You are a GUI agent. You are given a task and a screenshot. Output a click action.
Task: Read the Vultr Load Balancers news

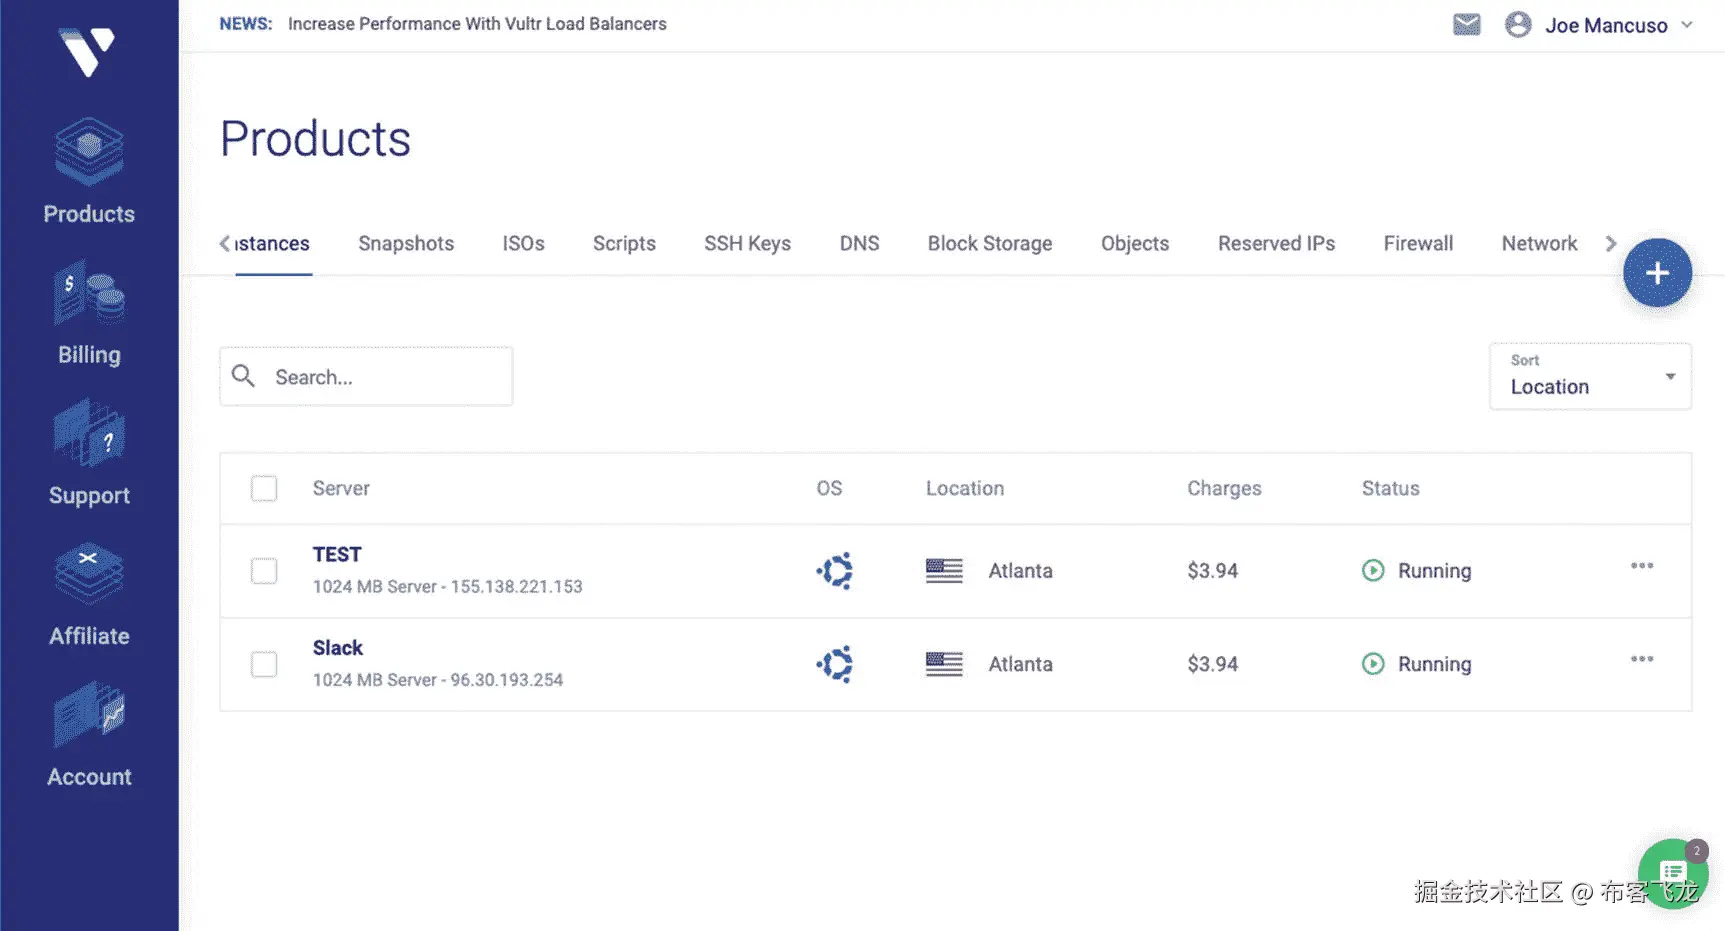(x=477, y=24)
